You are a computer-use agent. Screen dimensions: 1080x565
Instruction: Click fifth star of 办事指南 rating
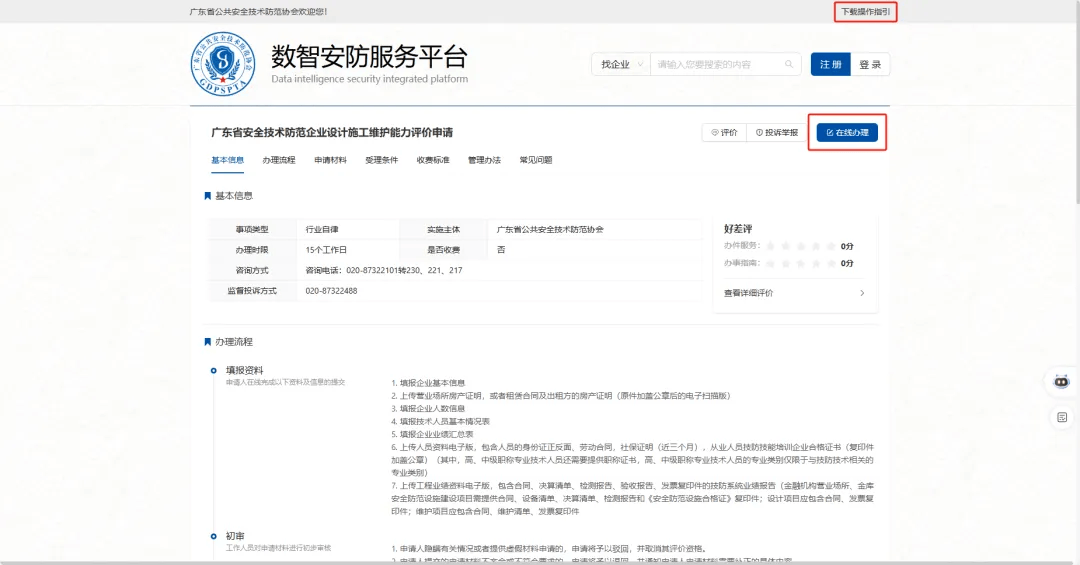pos(831,263)
